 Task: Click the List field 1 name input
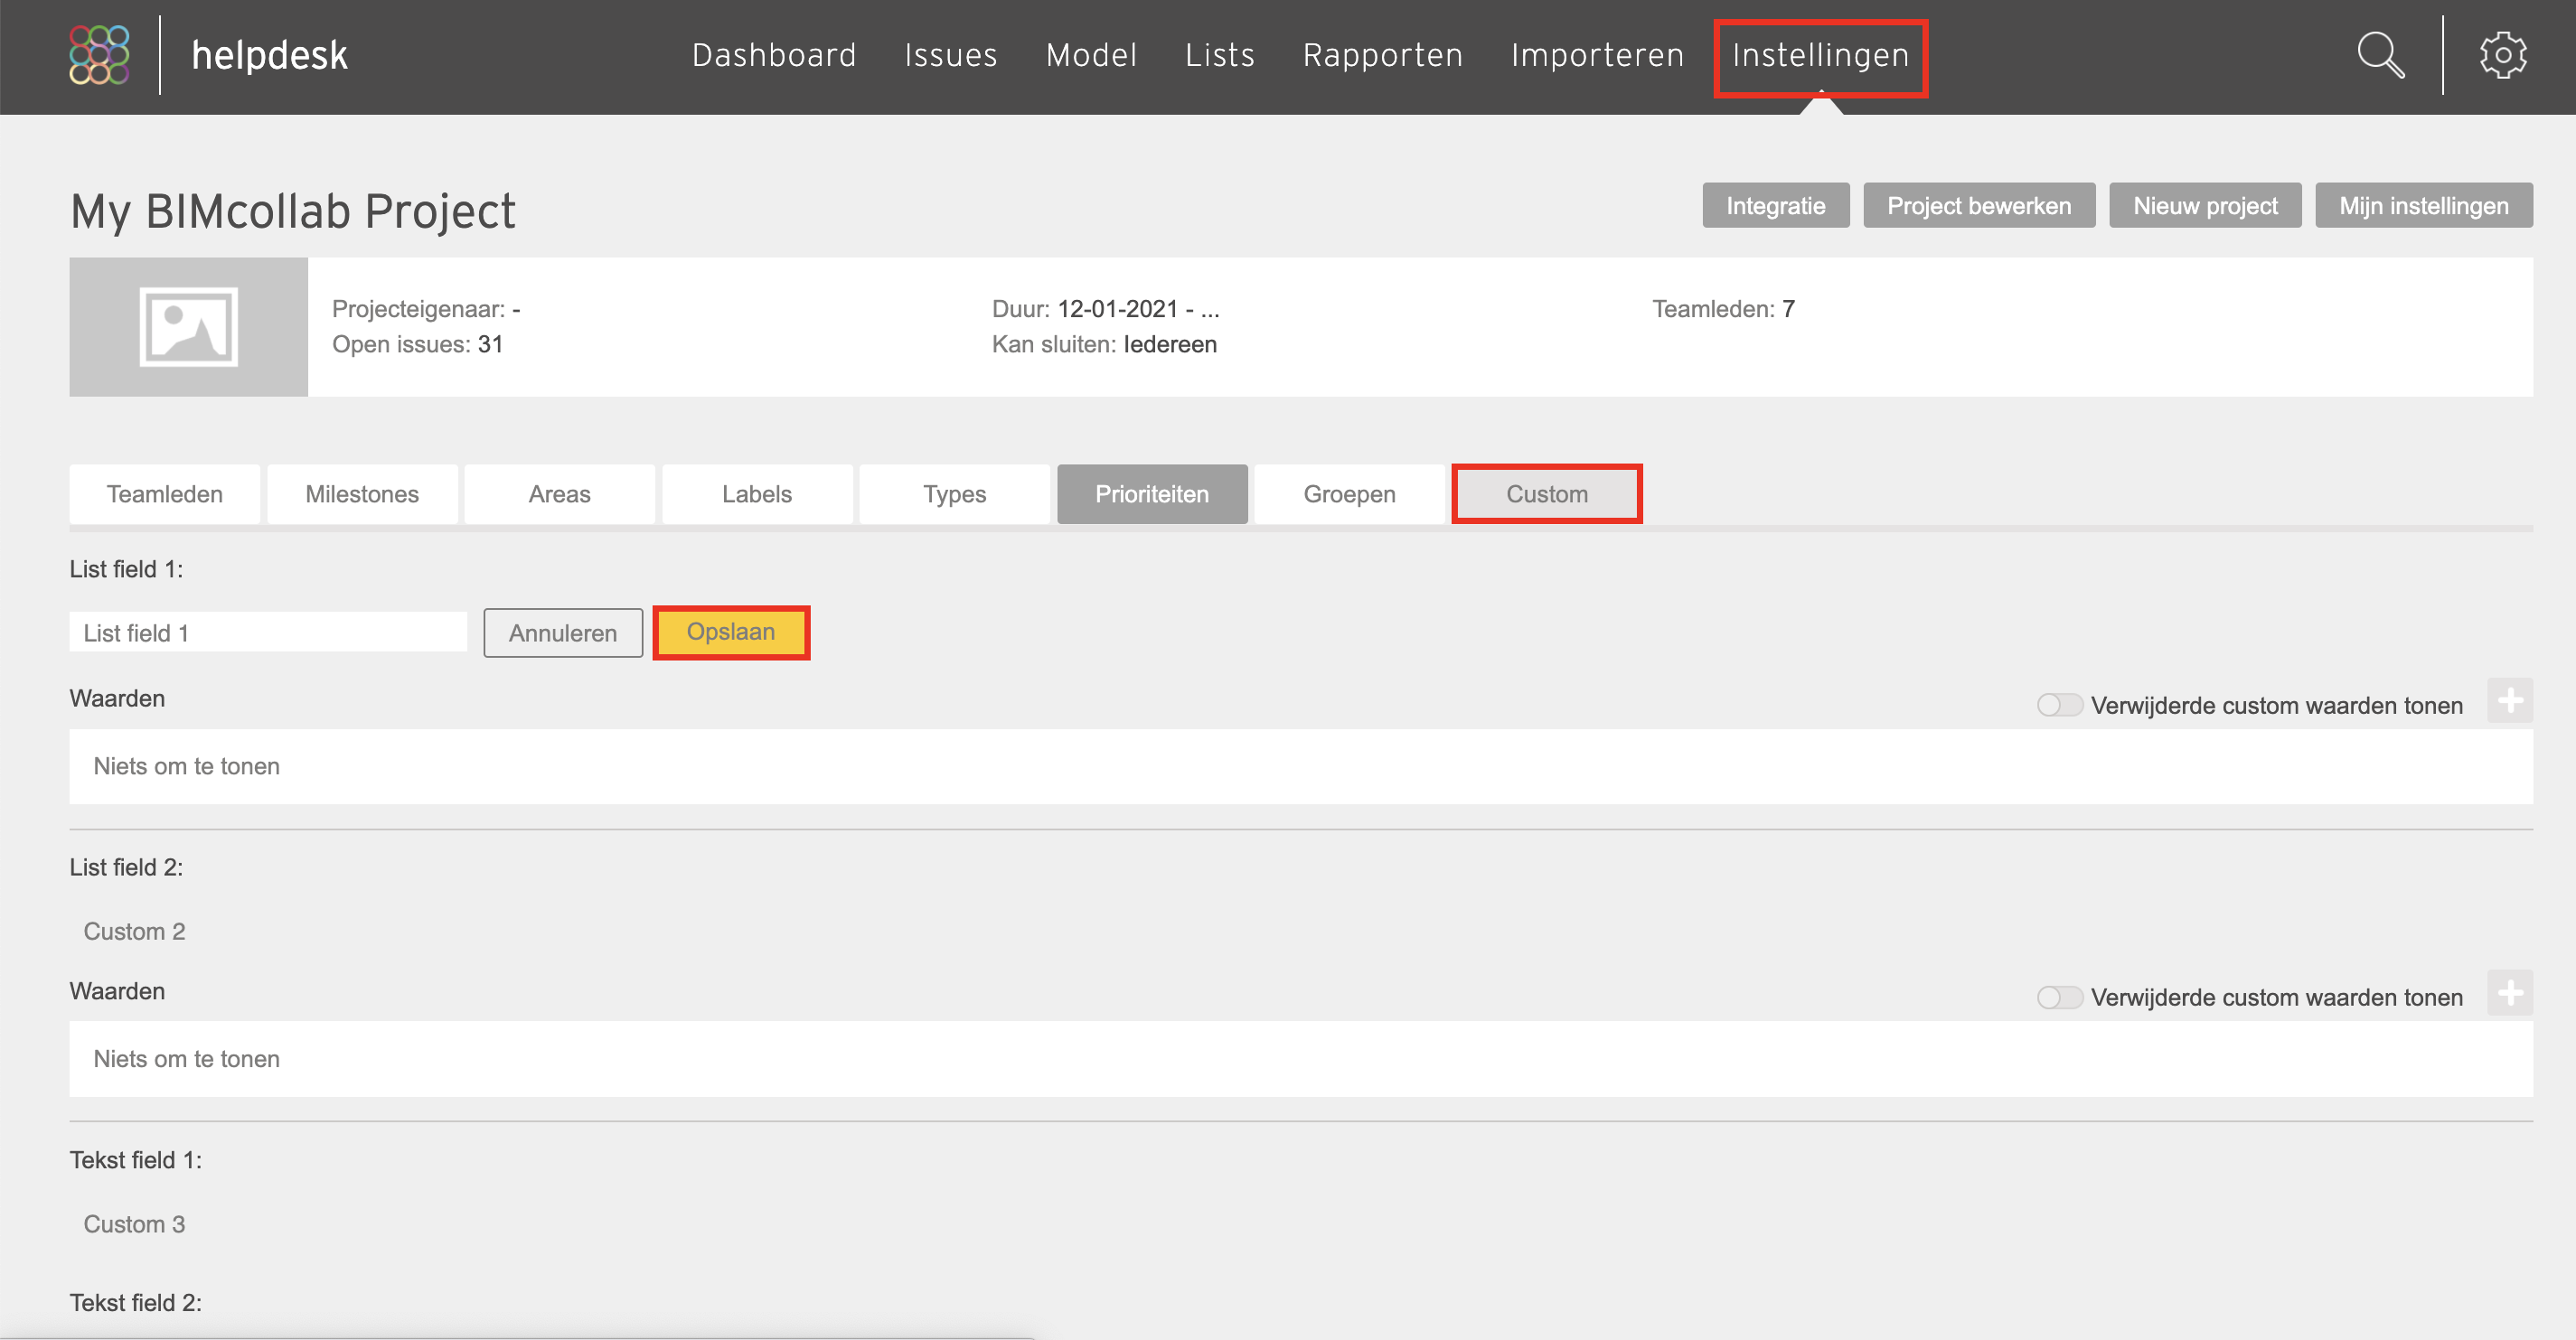point(268,632)
